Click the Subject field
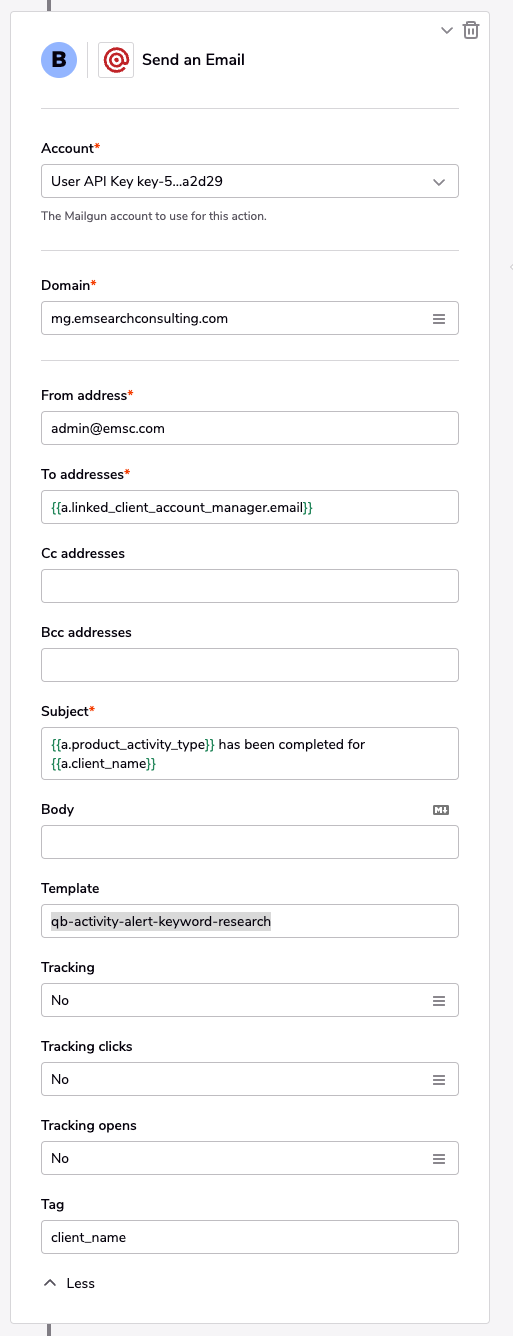The width and height of the screenshot is (513, 1336). click(x=250, y=753)
